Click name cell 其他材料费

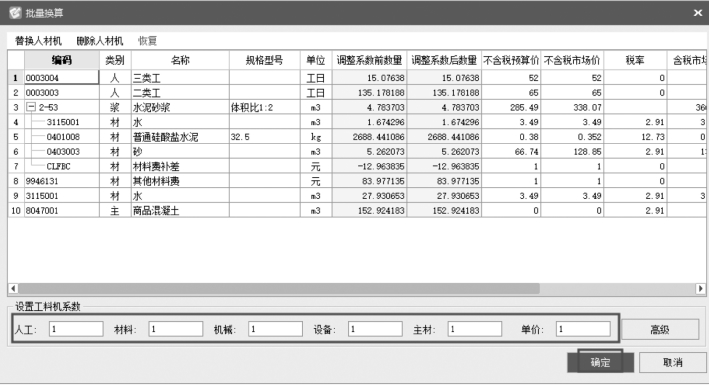(180, 181)
